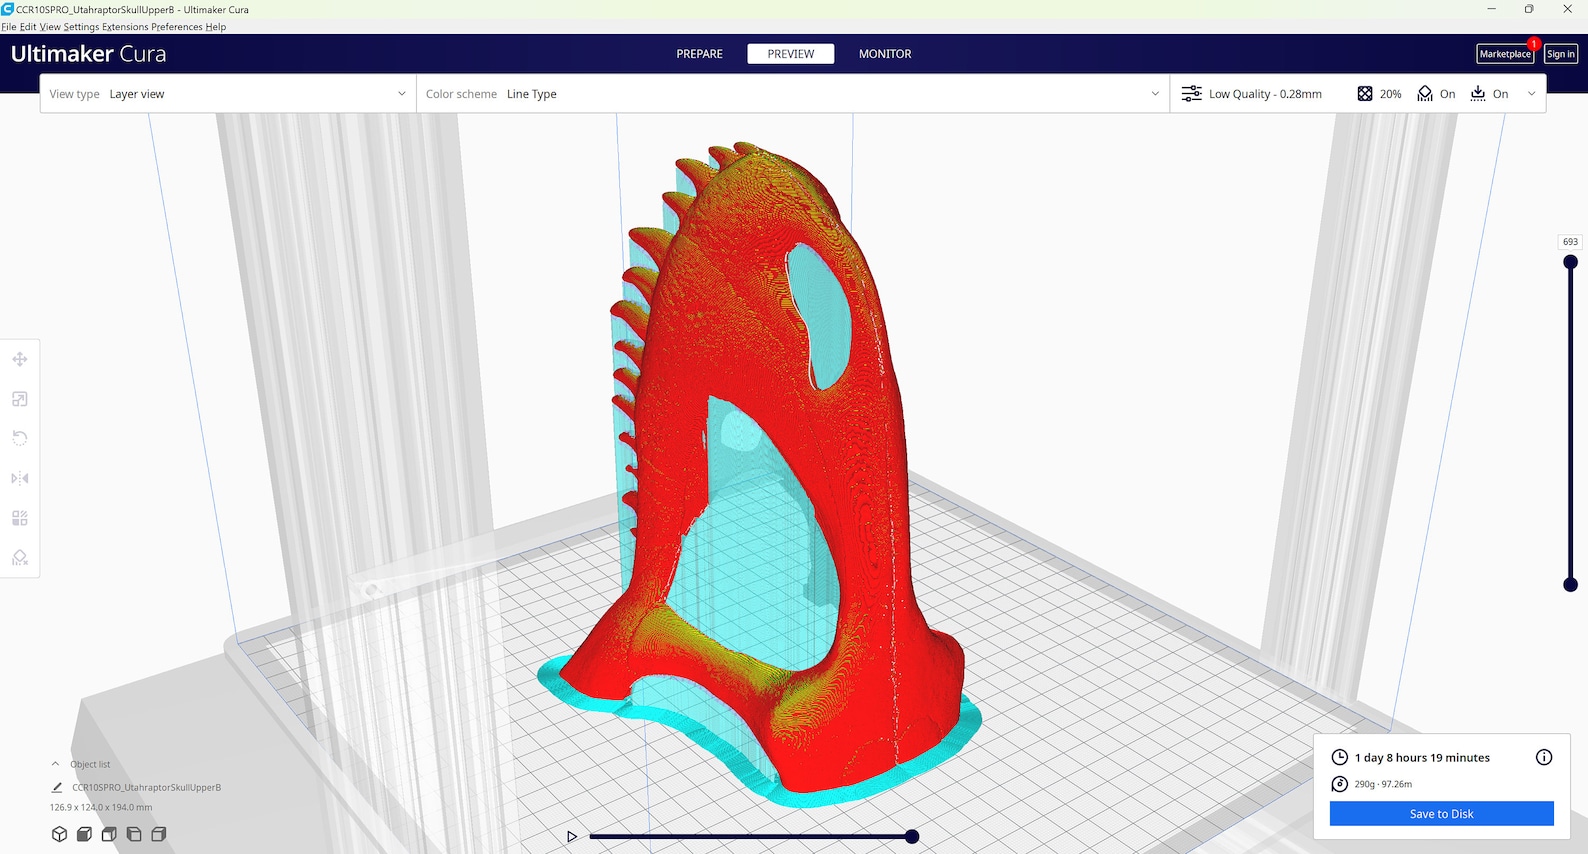Click the layer number 693 field
The image size is (1588, 854).
tap(1570, 242)
